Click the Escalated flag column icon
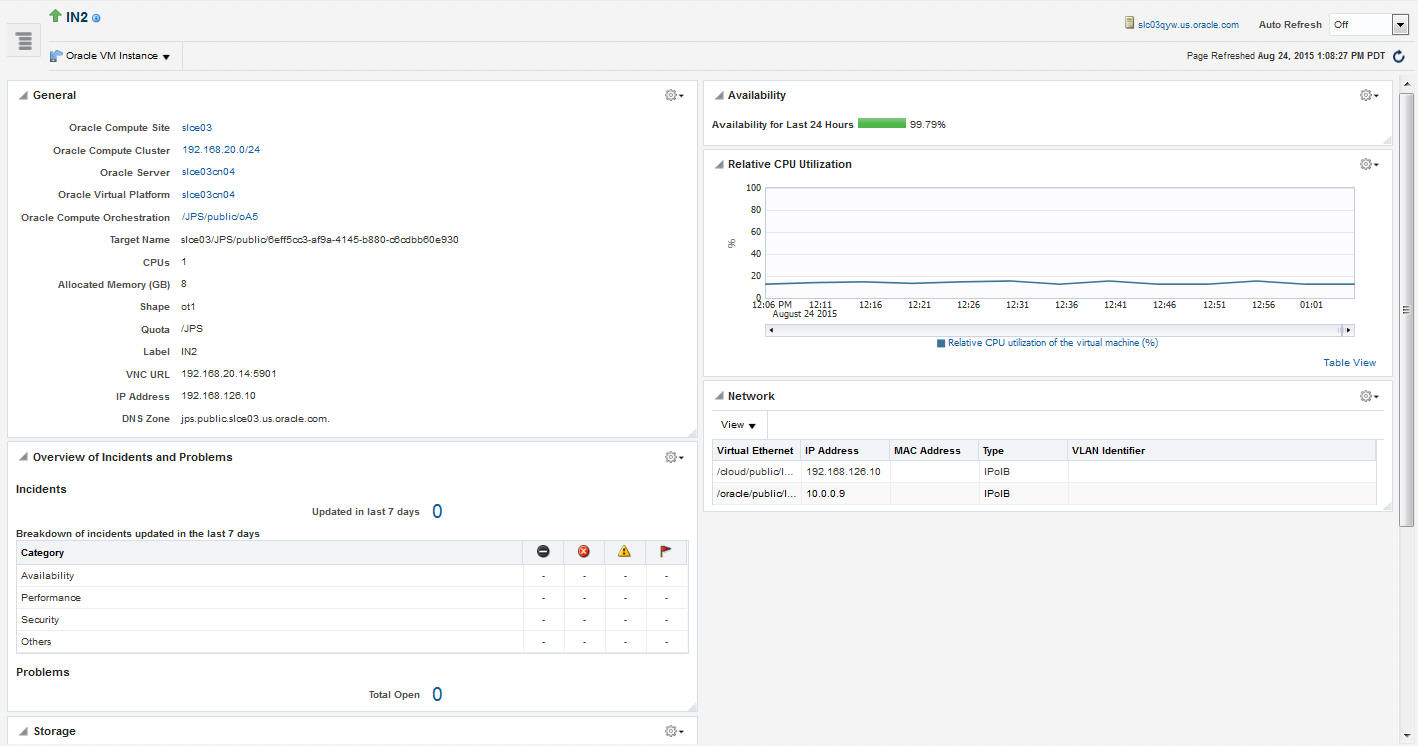The image size is (1418, 746). pos(665,552)
